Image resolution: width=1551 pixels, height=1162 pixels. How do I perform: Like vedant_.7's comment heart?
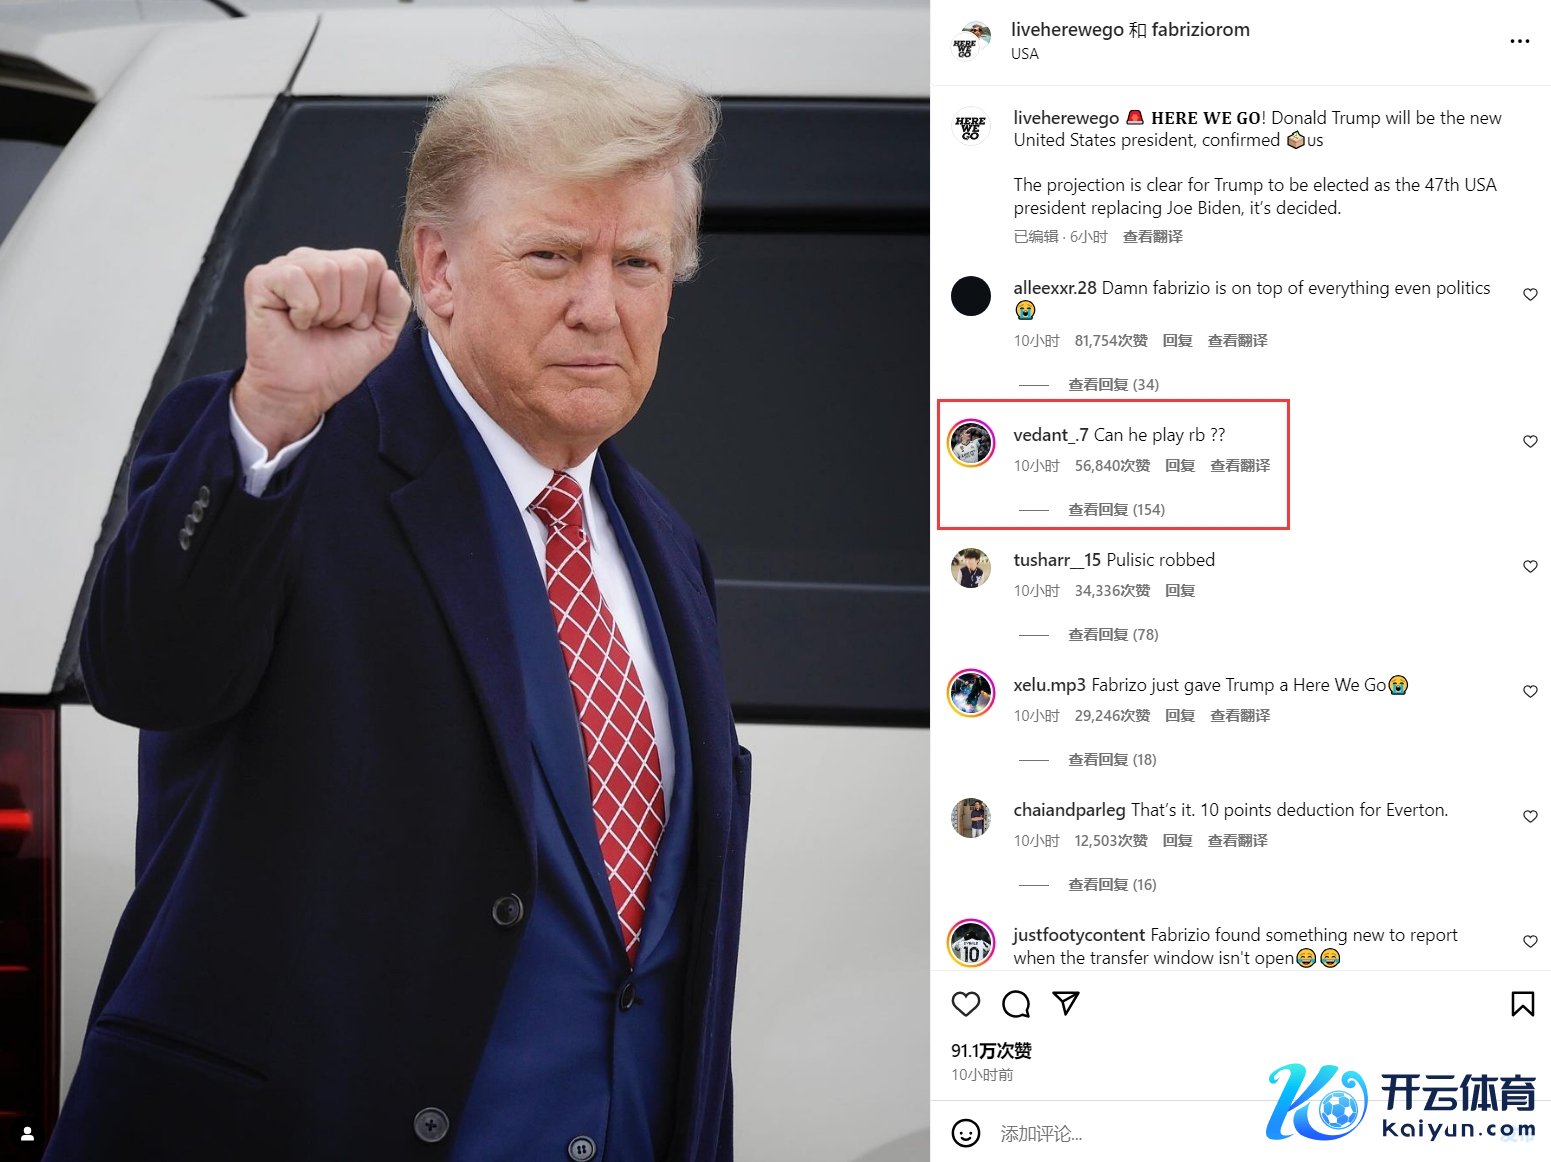[x=1530, y=441]
